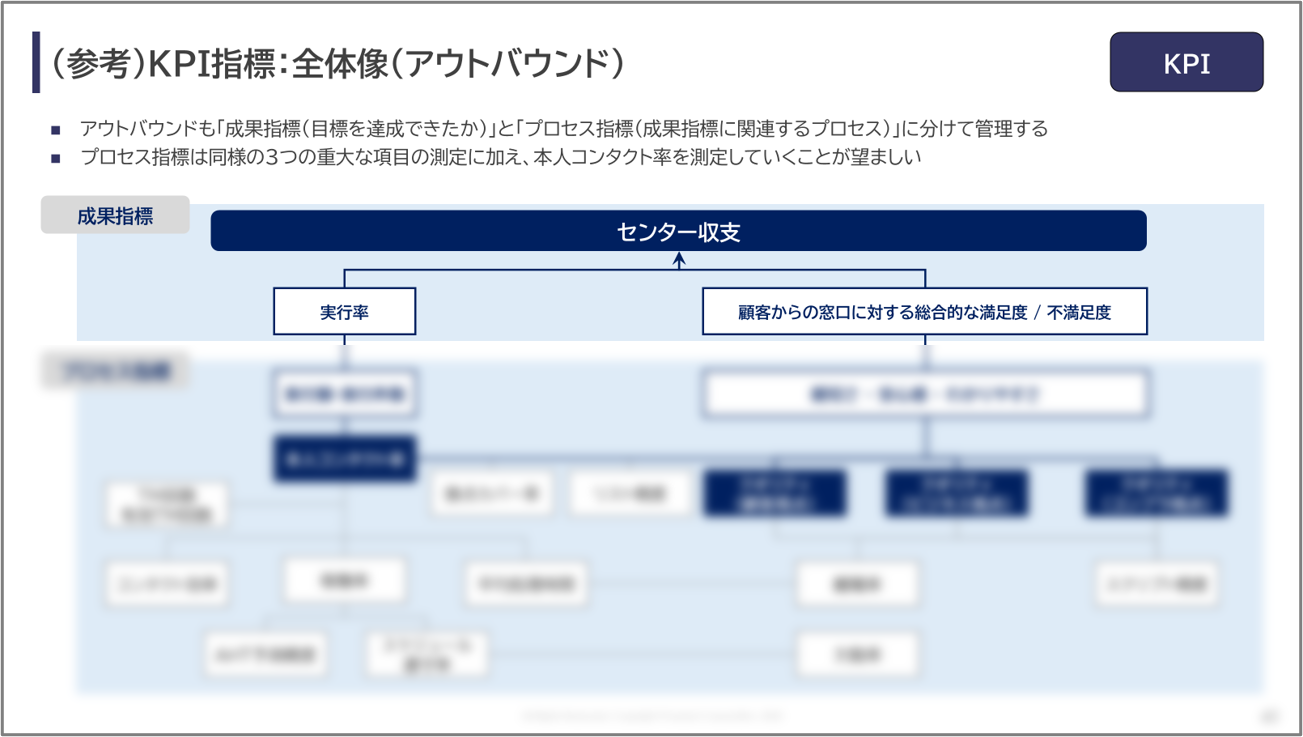Screen dimensions: 1303x737
Task: Select the dark blue accent bar beside the title
Action: coord(37,60)
